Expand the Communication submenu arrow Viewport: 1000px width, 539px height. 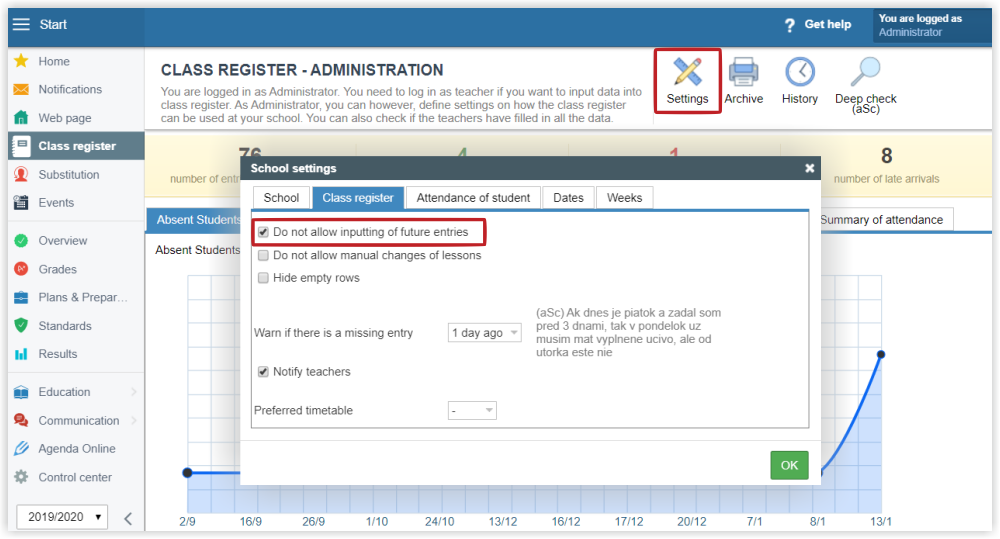tap(134, 420)
